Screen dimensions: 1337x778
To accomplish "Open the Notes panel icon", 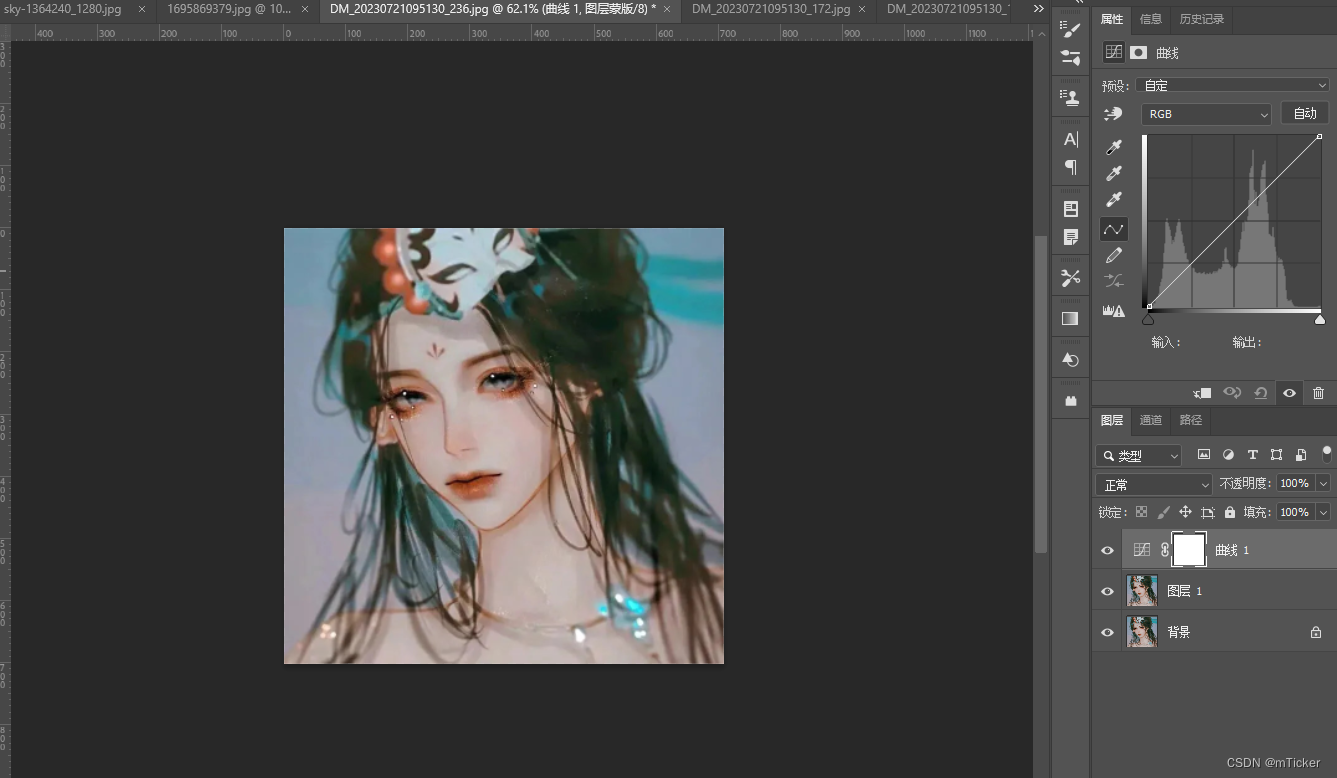I will coord(1071,237).
